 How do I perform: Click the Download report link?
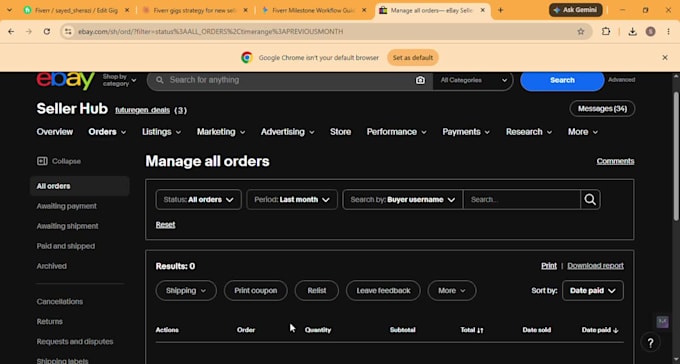point(595,266)
